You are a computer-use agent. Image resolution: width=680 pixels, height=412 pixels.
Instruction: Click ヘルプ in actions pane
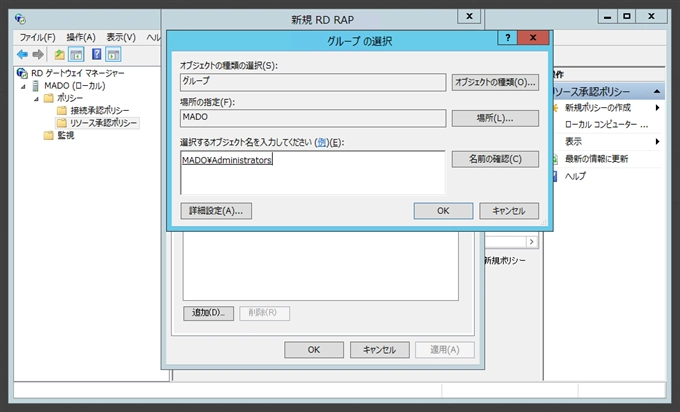tap(575, 176)
